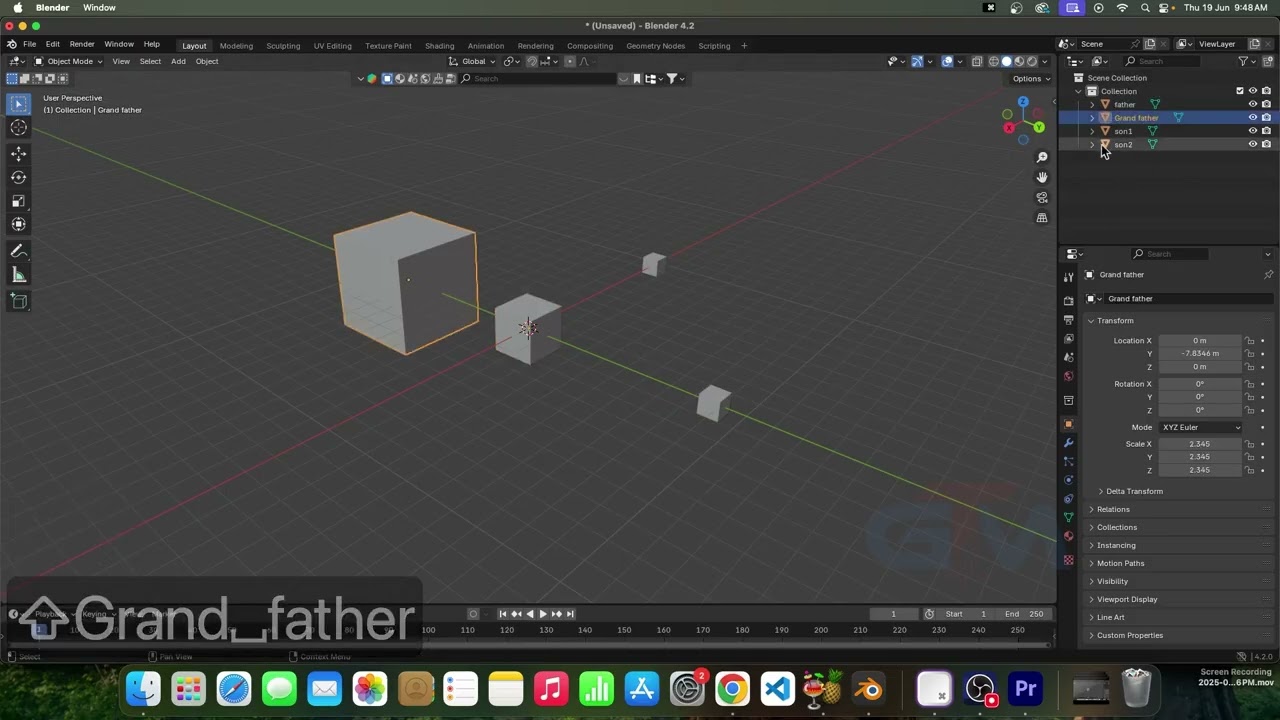Select the Measure tool
The height and width of the screenshot is (720, 1280).
(x=18, y=275)
